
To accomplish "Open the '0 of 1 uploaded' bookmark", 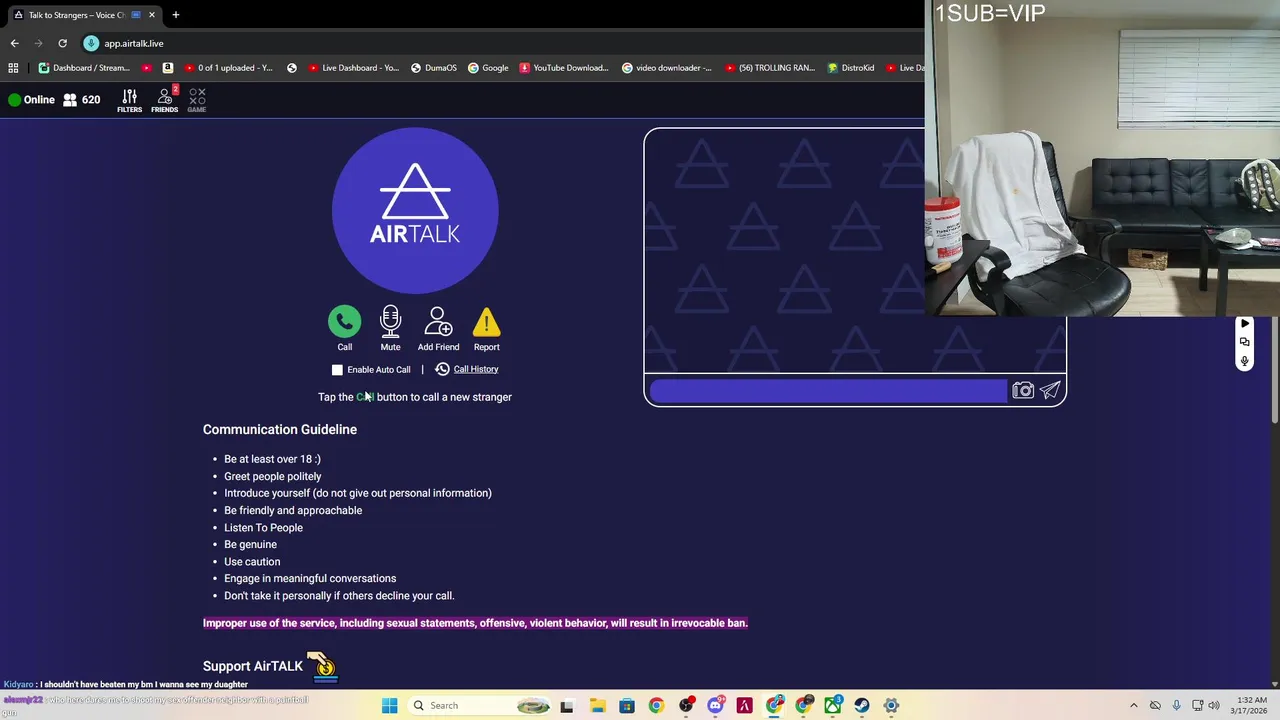I will [227, 68].
